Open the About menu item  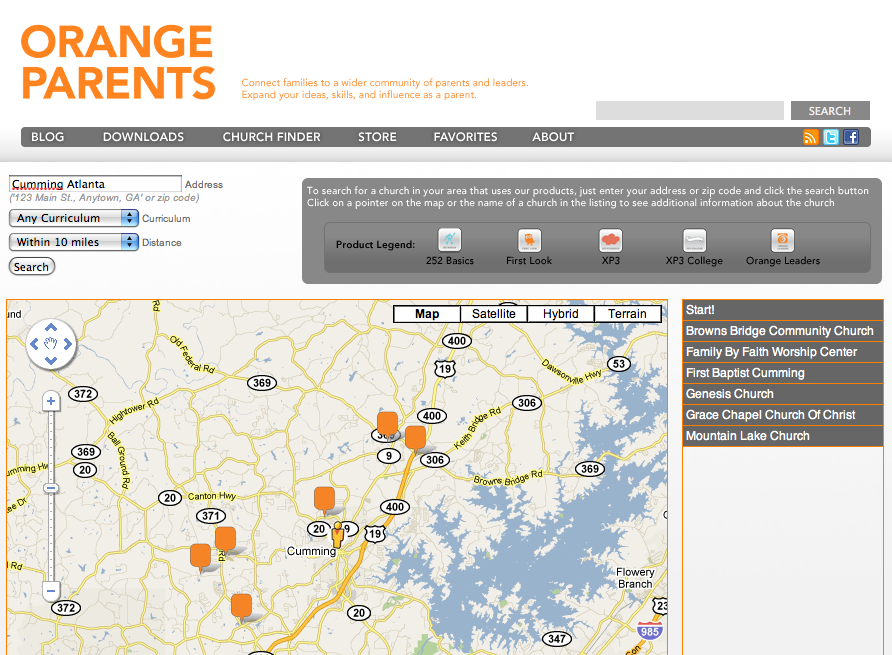(x=553, y=137)
